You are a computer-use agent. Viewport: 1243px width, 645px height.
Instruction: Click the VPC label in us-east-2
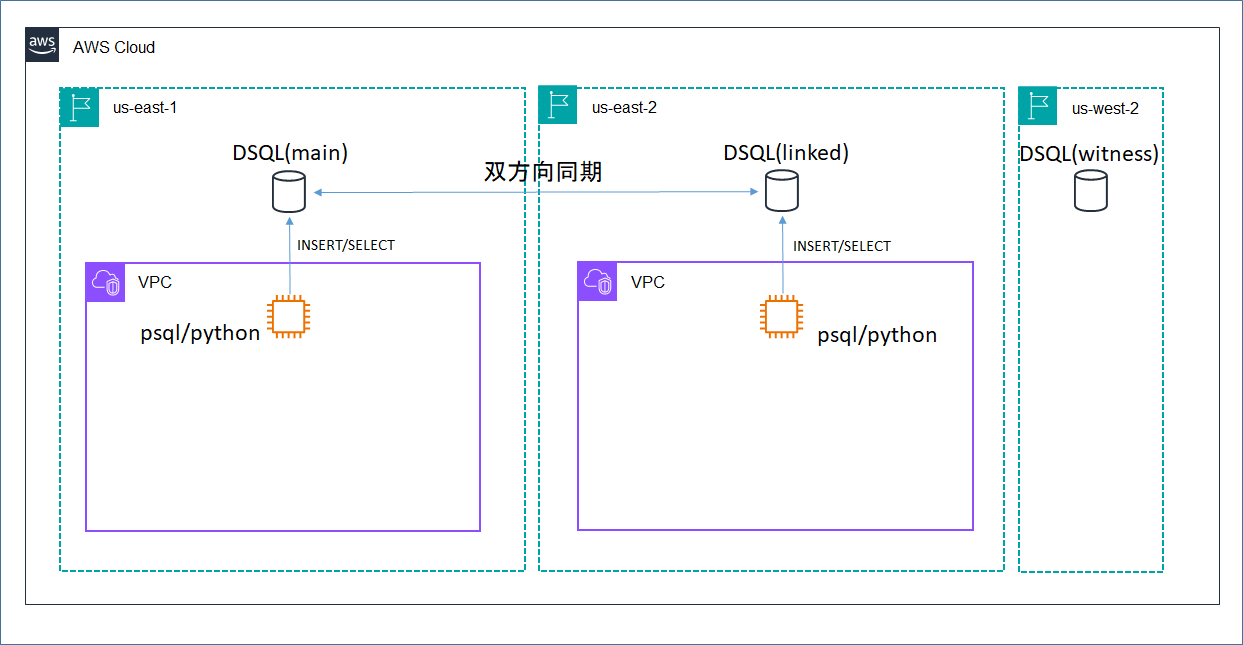click(648, 282)
